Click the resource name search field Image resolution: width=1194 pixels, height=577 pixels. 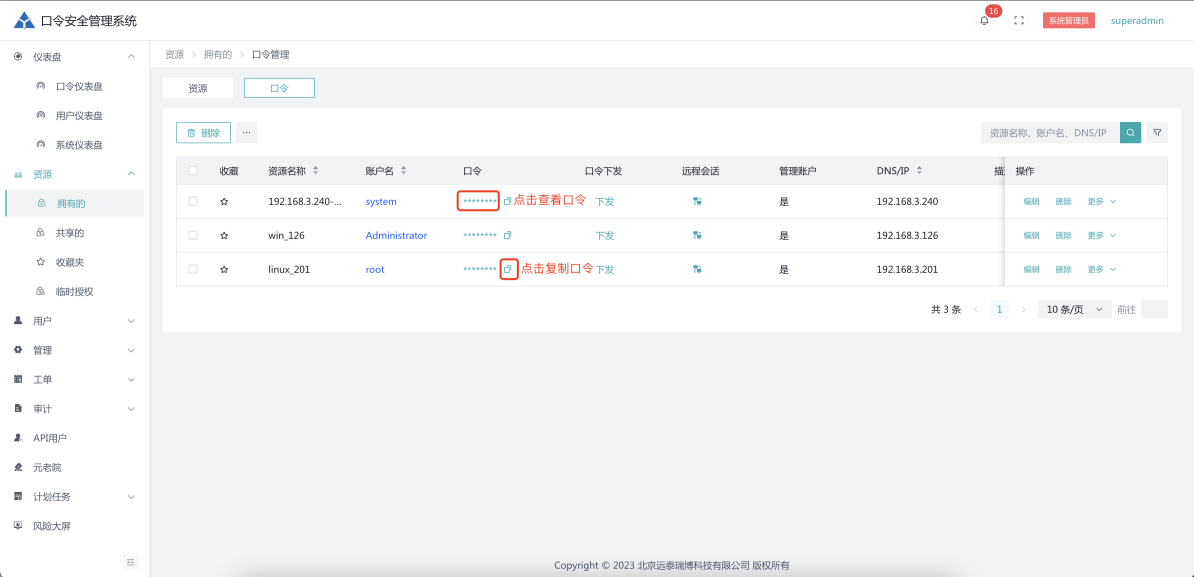1049,132
